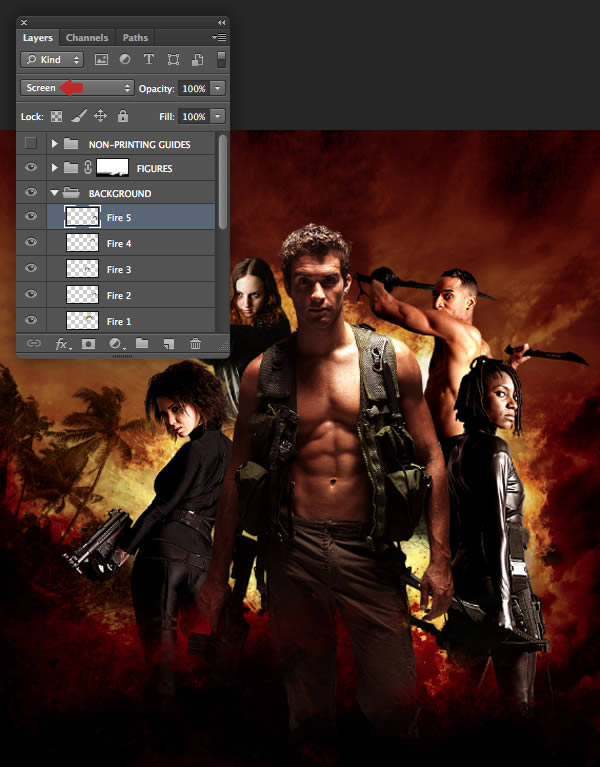
Task: Filter layers by adjustment layer icon
Action: pos(125,60)
